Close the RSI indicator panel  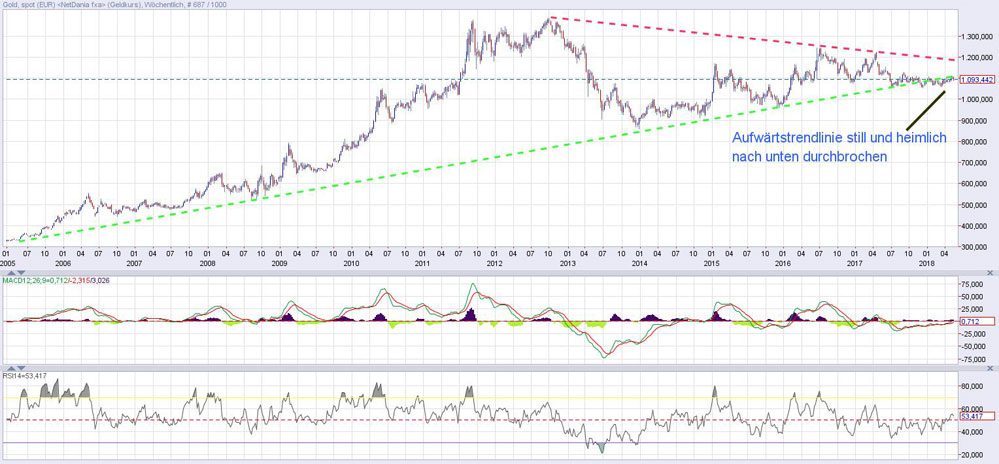click(x=989, y=369)
